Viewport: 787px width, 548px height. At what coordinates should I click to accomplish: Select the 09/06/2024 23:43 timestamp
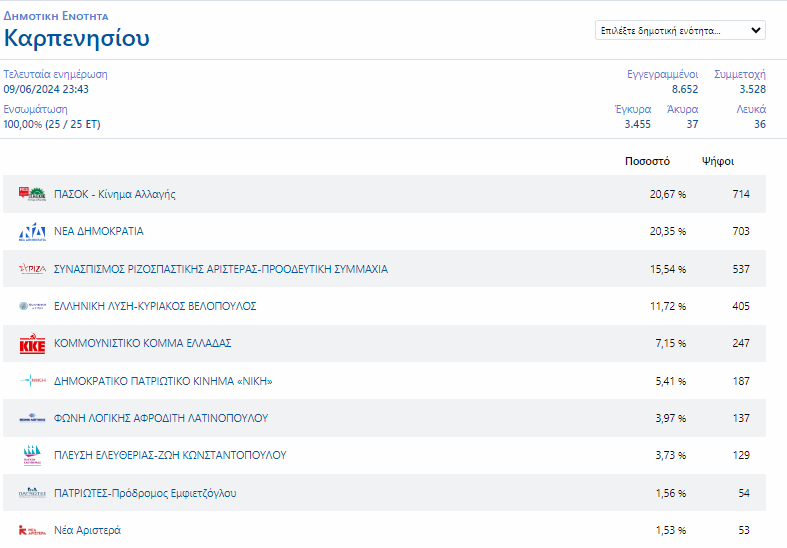[x=46, y=89]
